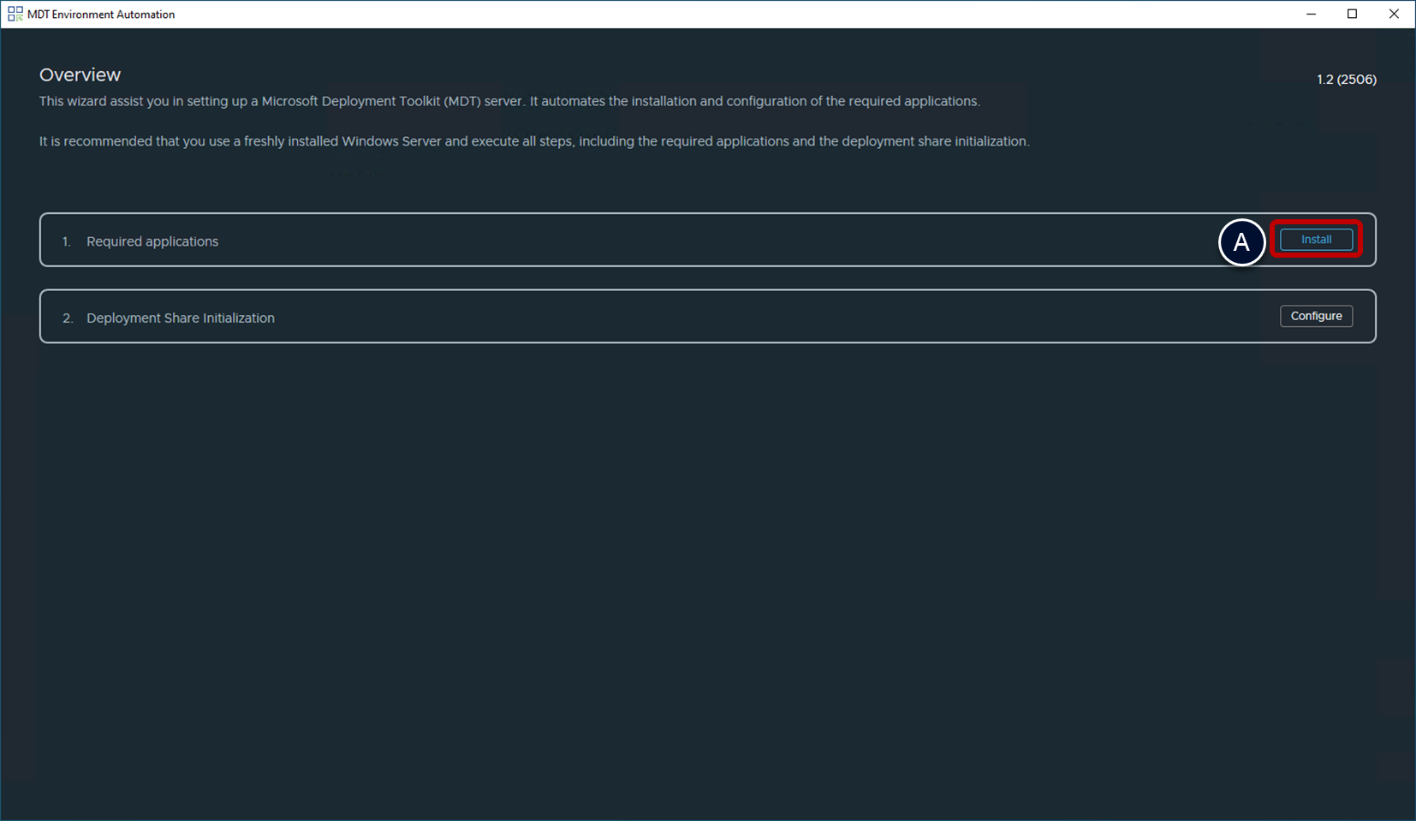Select the Required applications step label
The image size is (1416, 821).
coord(152,242)
